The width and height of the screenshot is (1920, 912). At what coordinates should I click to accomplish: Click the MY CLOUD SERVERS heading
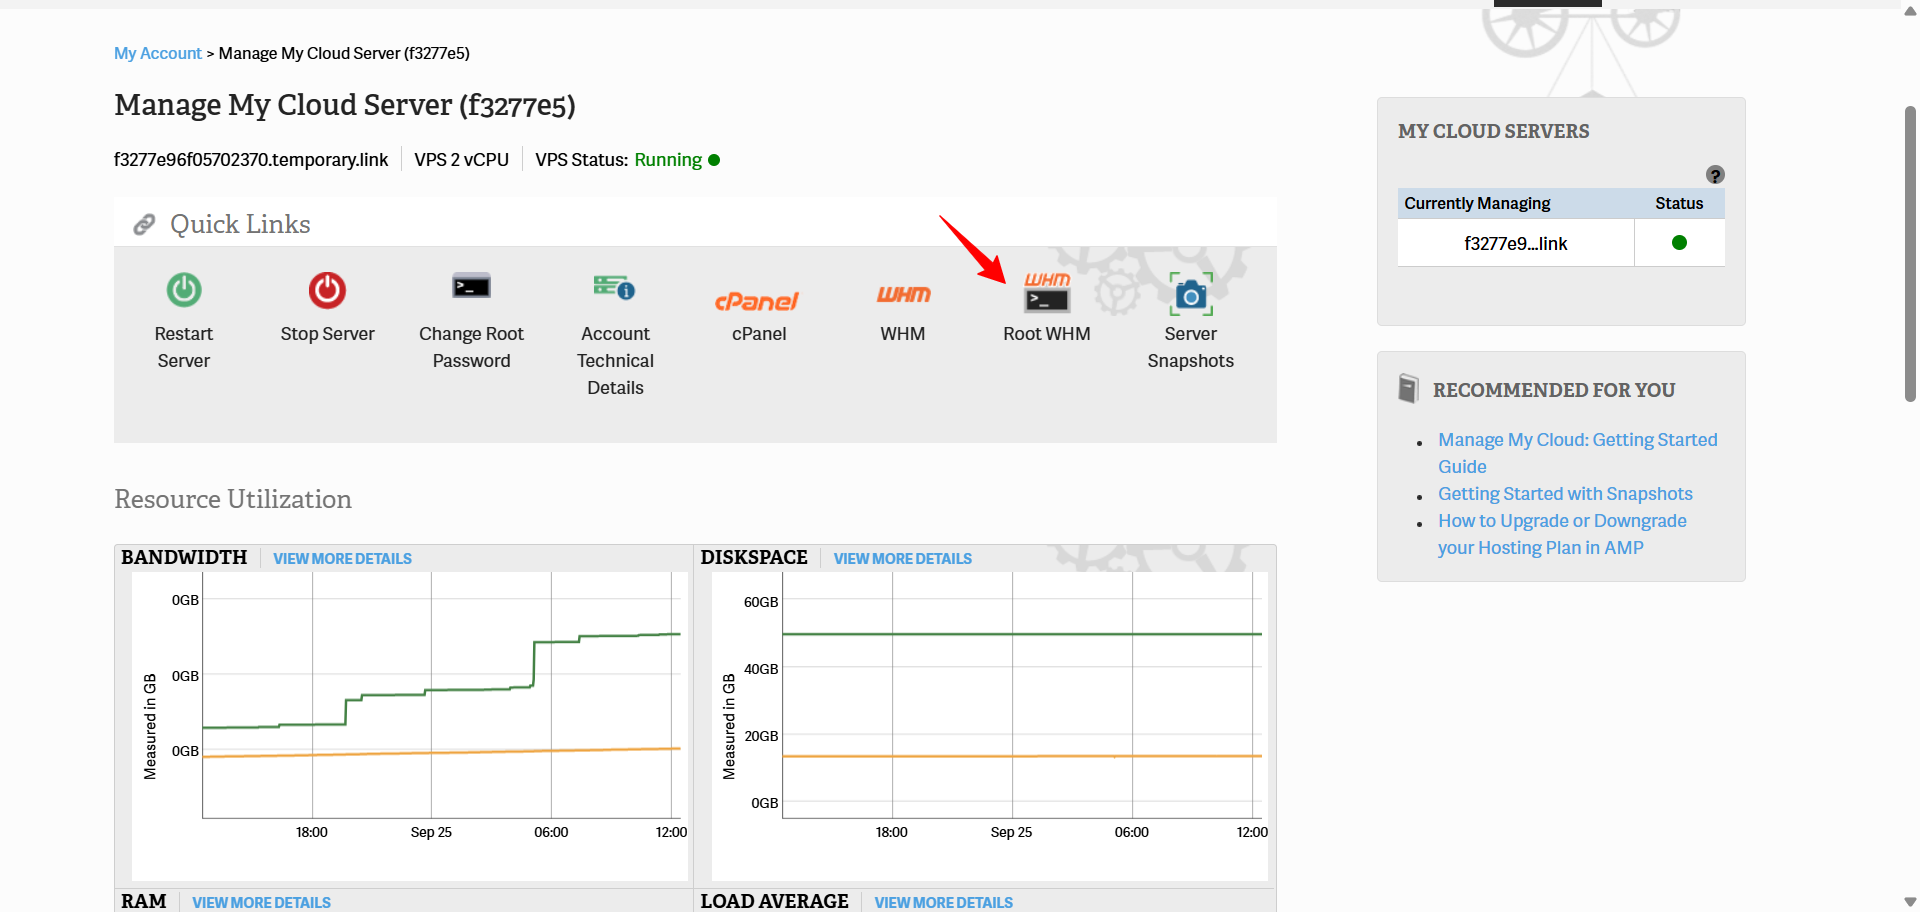pyautogui.click(x=1493, y=131)
